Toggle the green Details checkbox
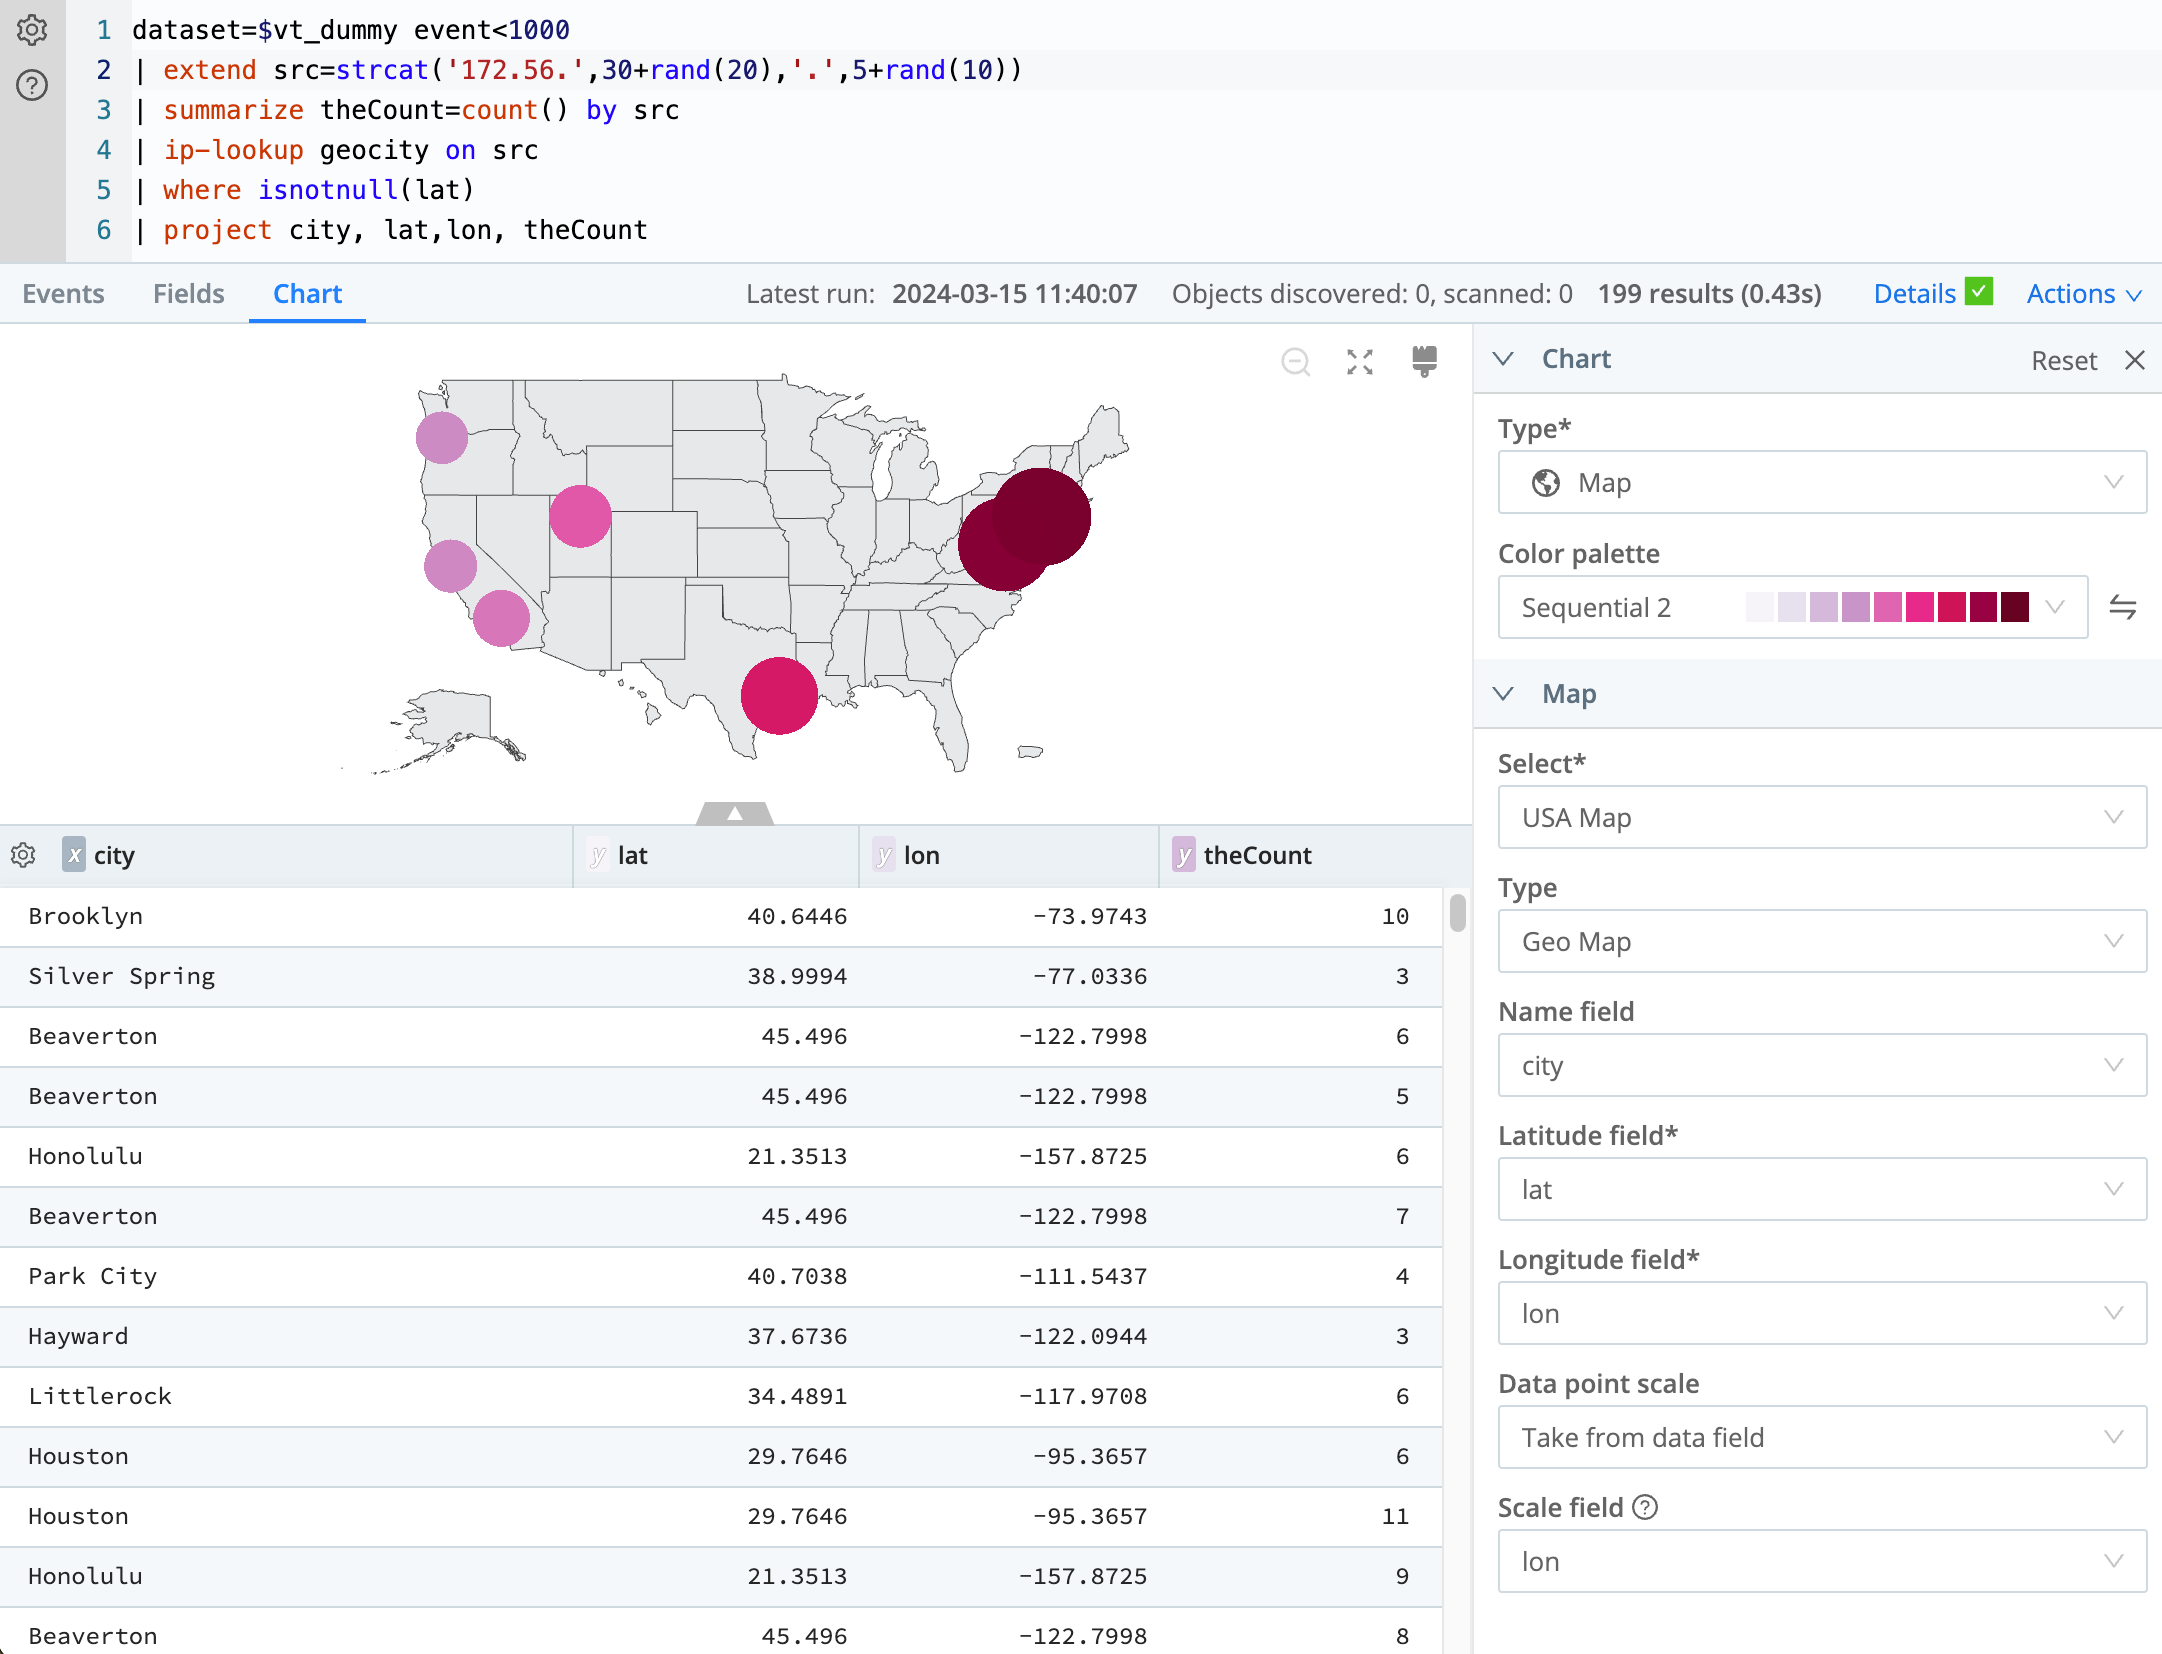The width and height of the screenshot is (2162, 1654). point(1978,292)
